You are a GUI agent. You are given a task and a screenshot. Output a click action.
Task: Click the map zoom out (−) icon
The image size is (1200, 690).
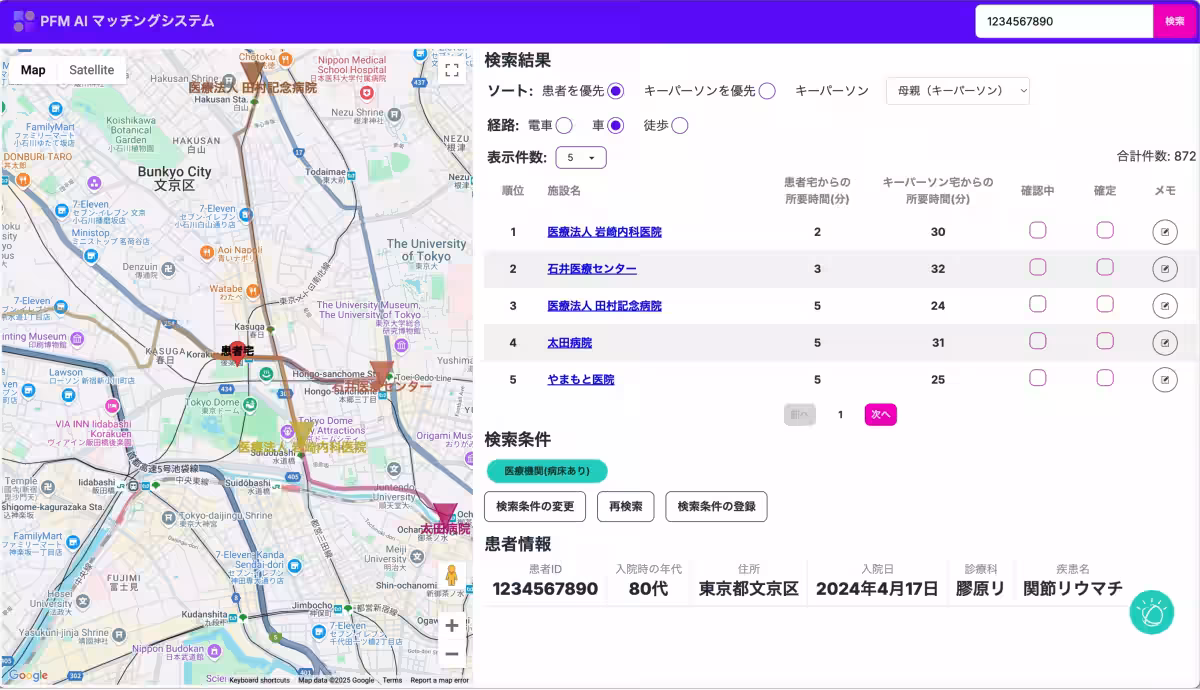click(x=451, y=653)
